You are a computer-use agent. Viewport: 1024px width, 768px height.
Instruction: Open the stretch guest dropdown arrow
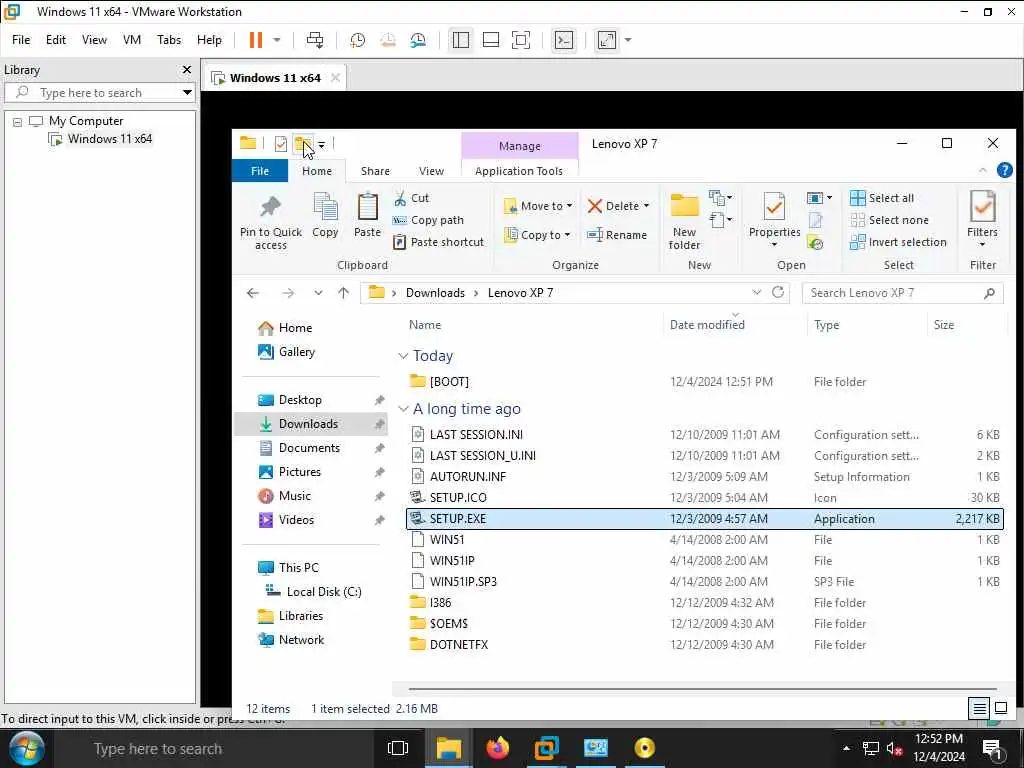[x=628, y=40]
